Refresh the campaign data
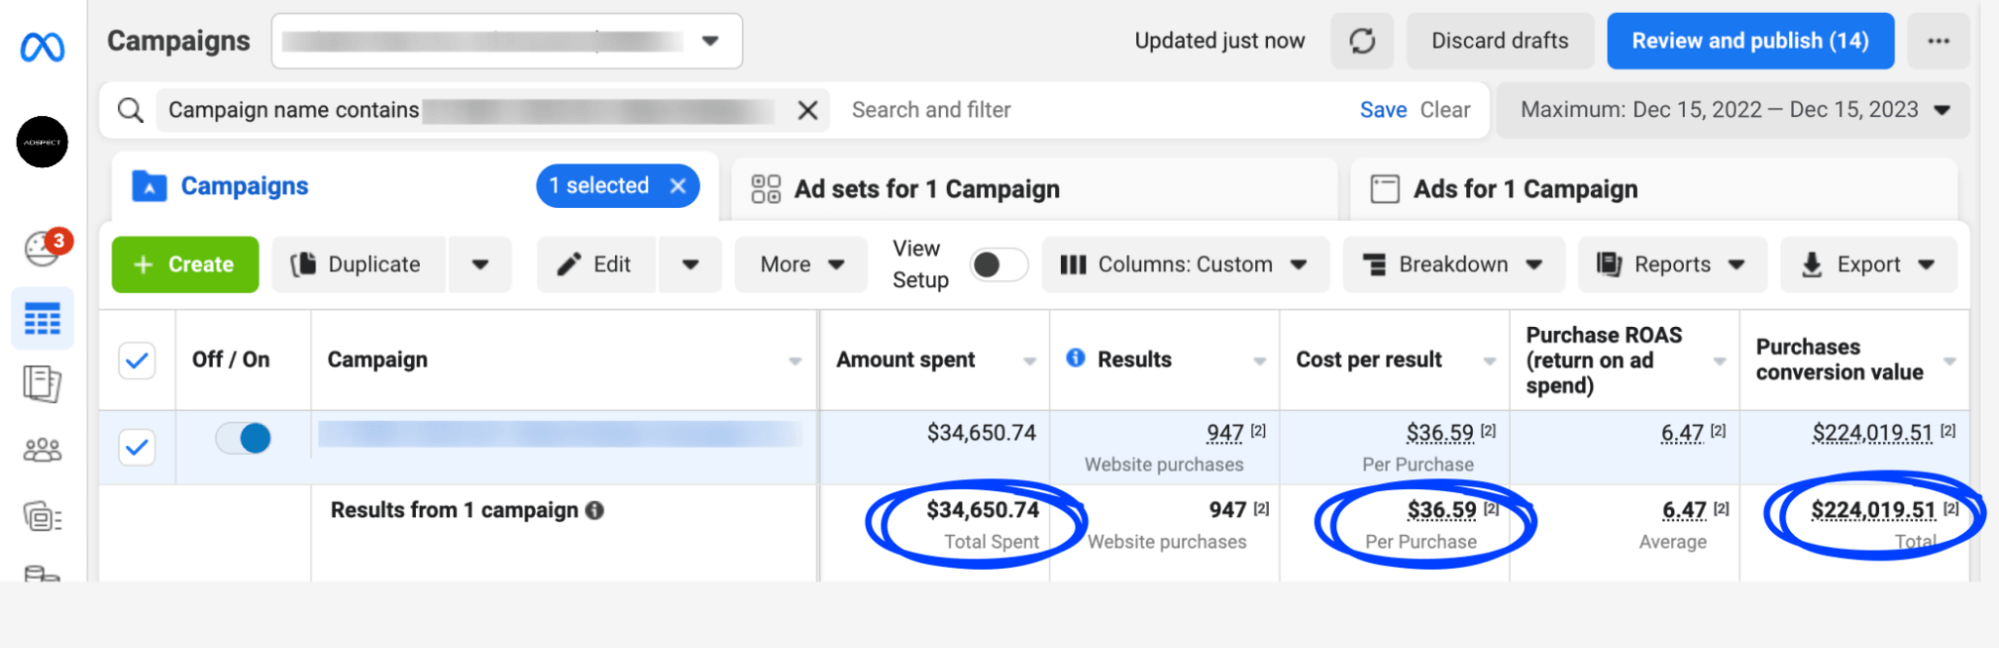1999x649 pixels. click(x=1362, y=41)
